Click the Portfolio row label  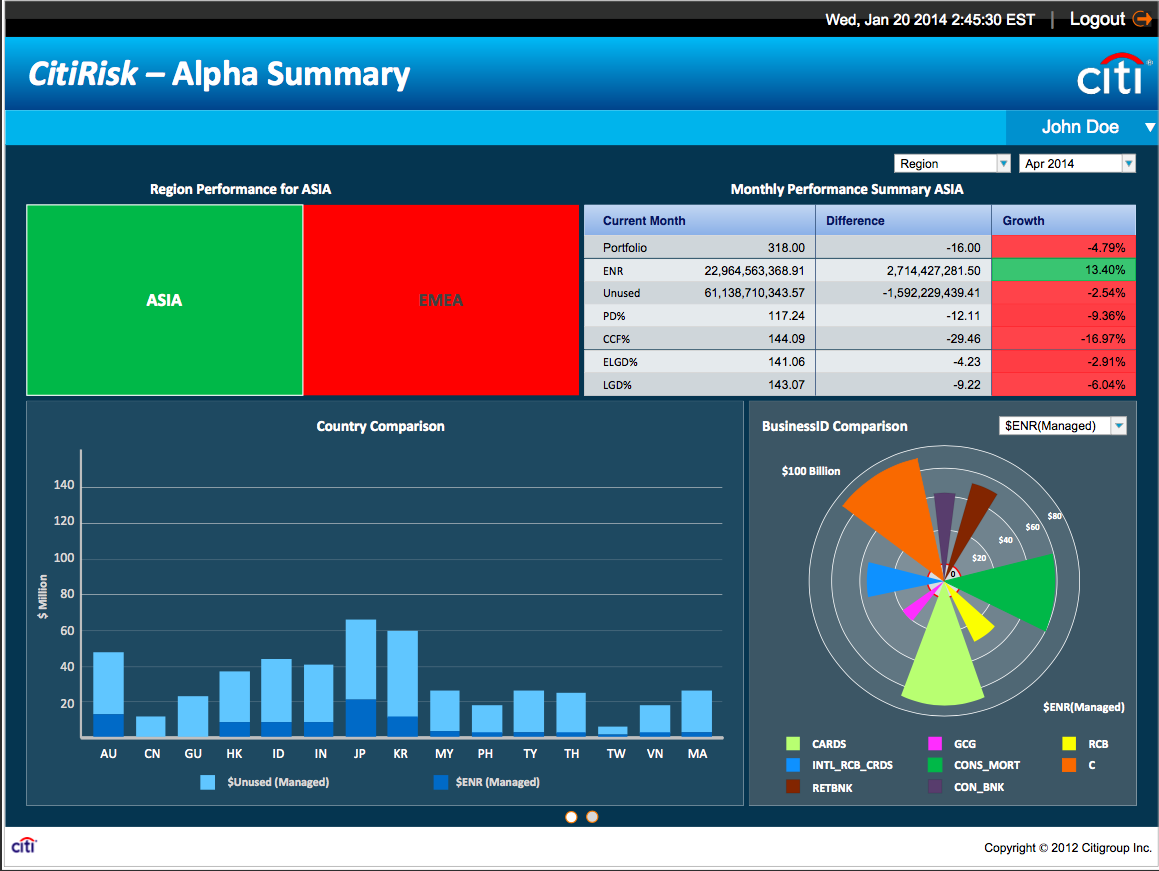click(625, 248)
